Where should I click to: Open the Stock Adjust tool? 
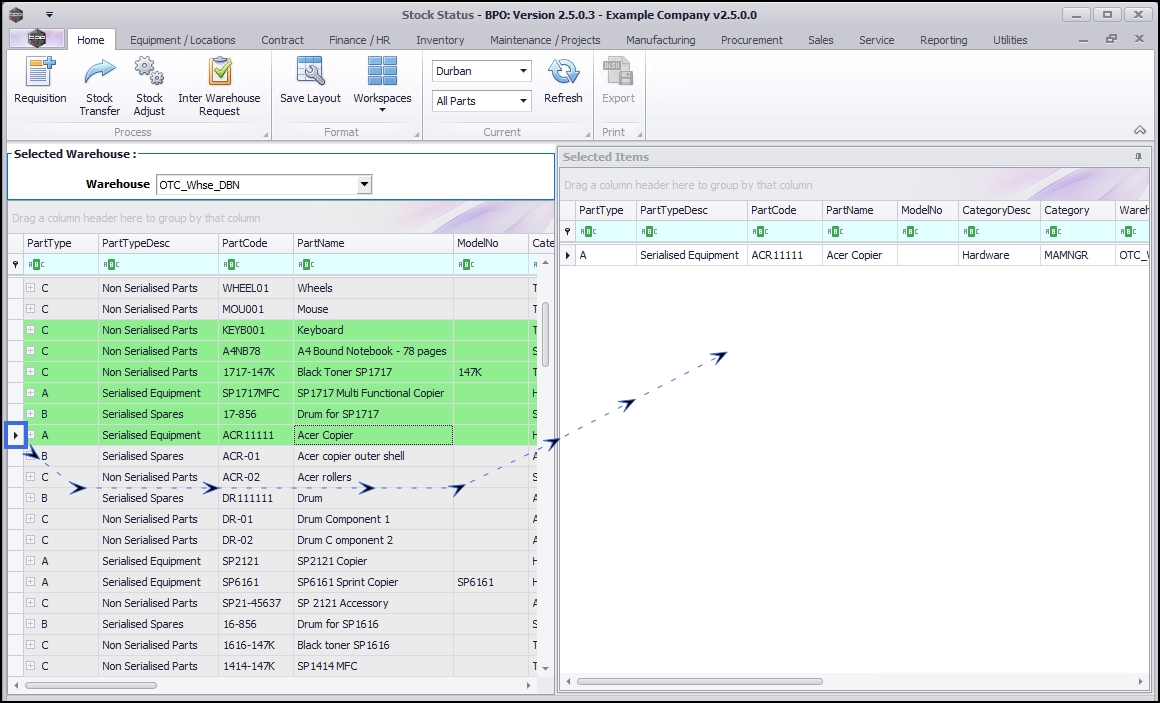point(149,87)
